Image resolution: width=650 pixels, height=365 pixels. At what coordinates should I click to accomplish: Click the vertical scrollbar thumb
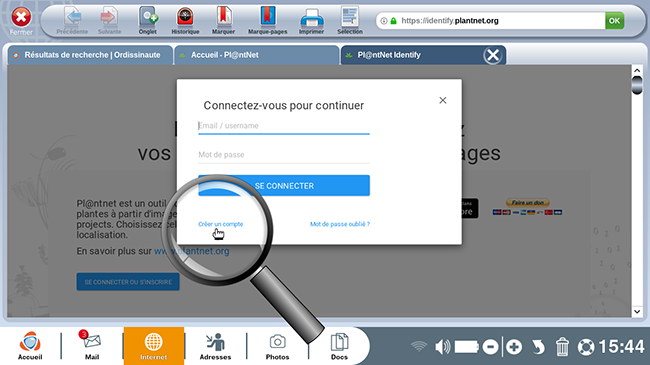point(637,85)
